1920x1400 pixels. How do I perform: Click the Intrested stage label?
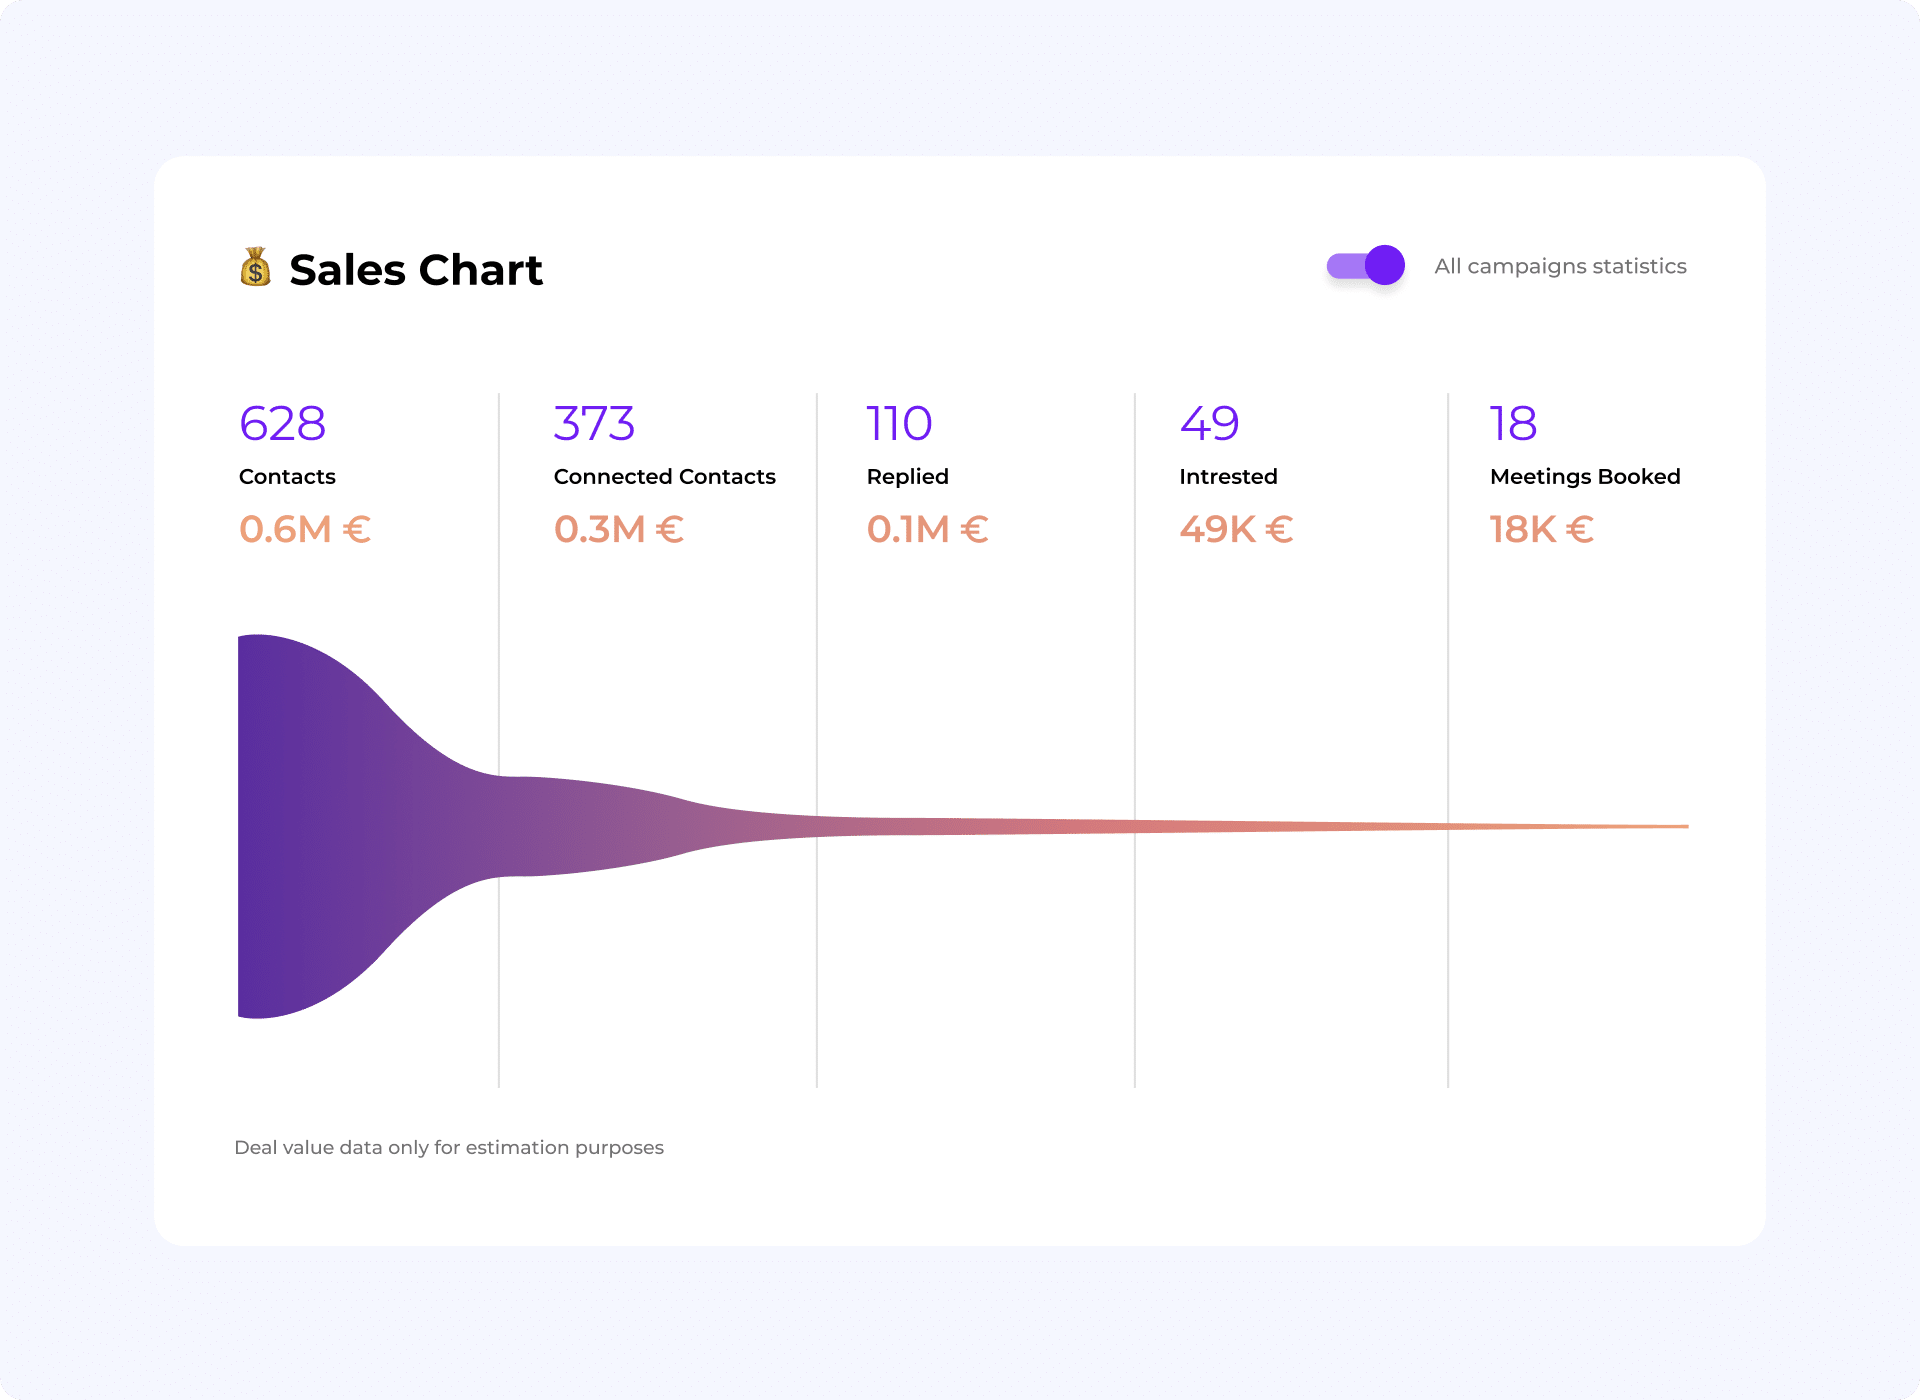(x=1228, y=477)
